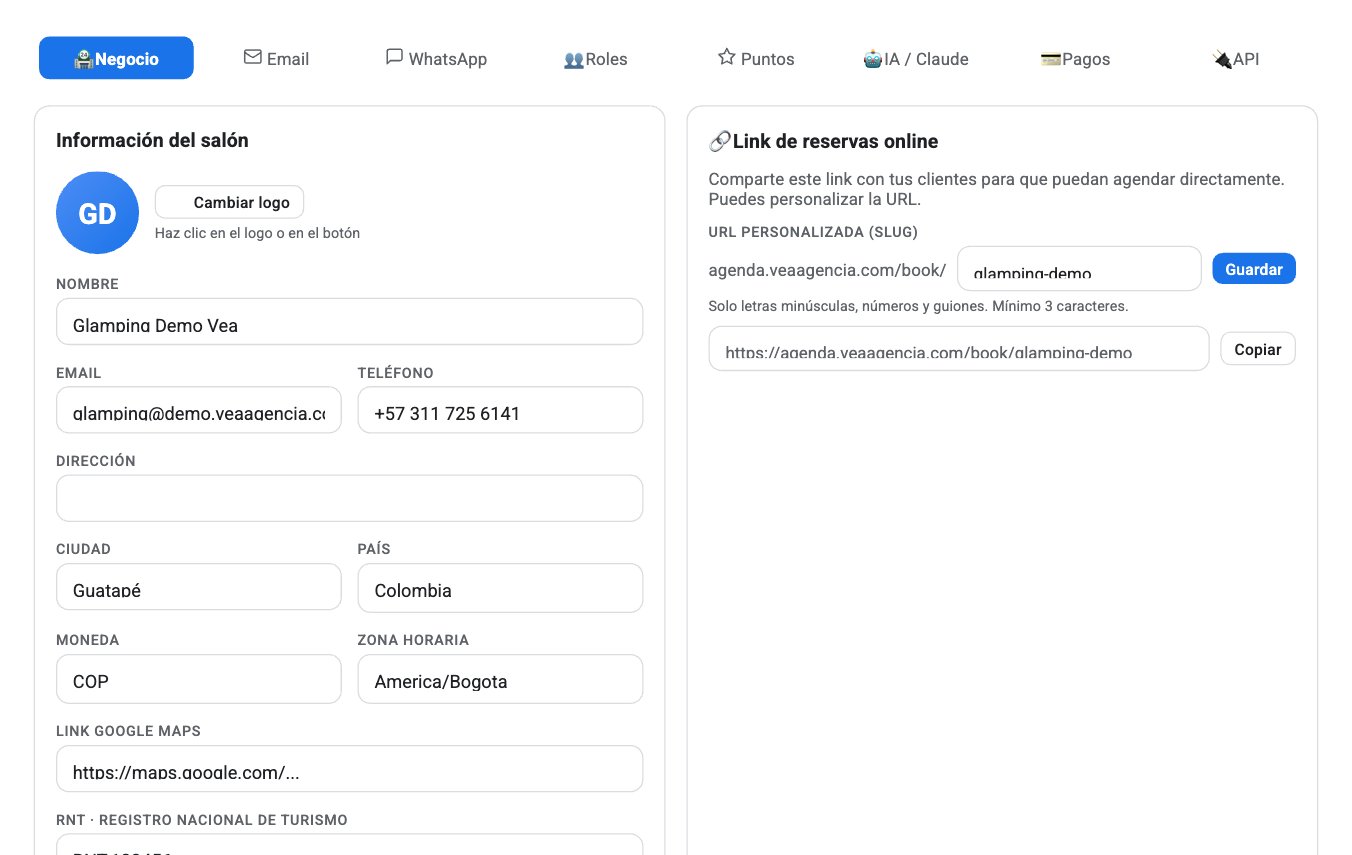This screenshot has width=1352, height=855.
Task: Copy the booking link with Copiar
Action: 1258,349
